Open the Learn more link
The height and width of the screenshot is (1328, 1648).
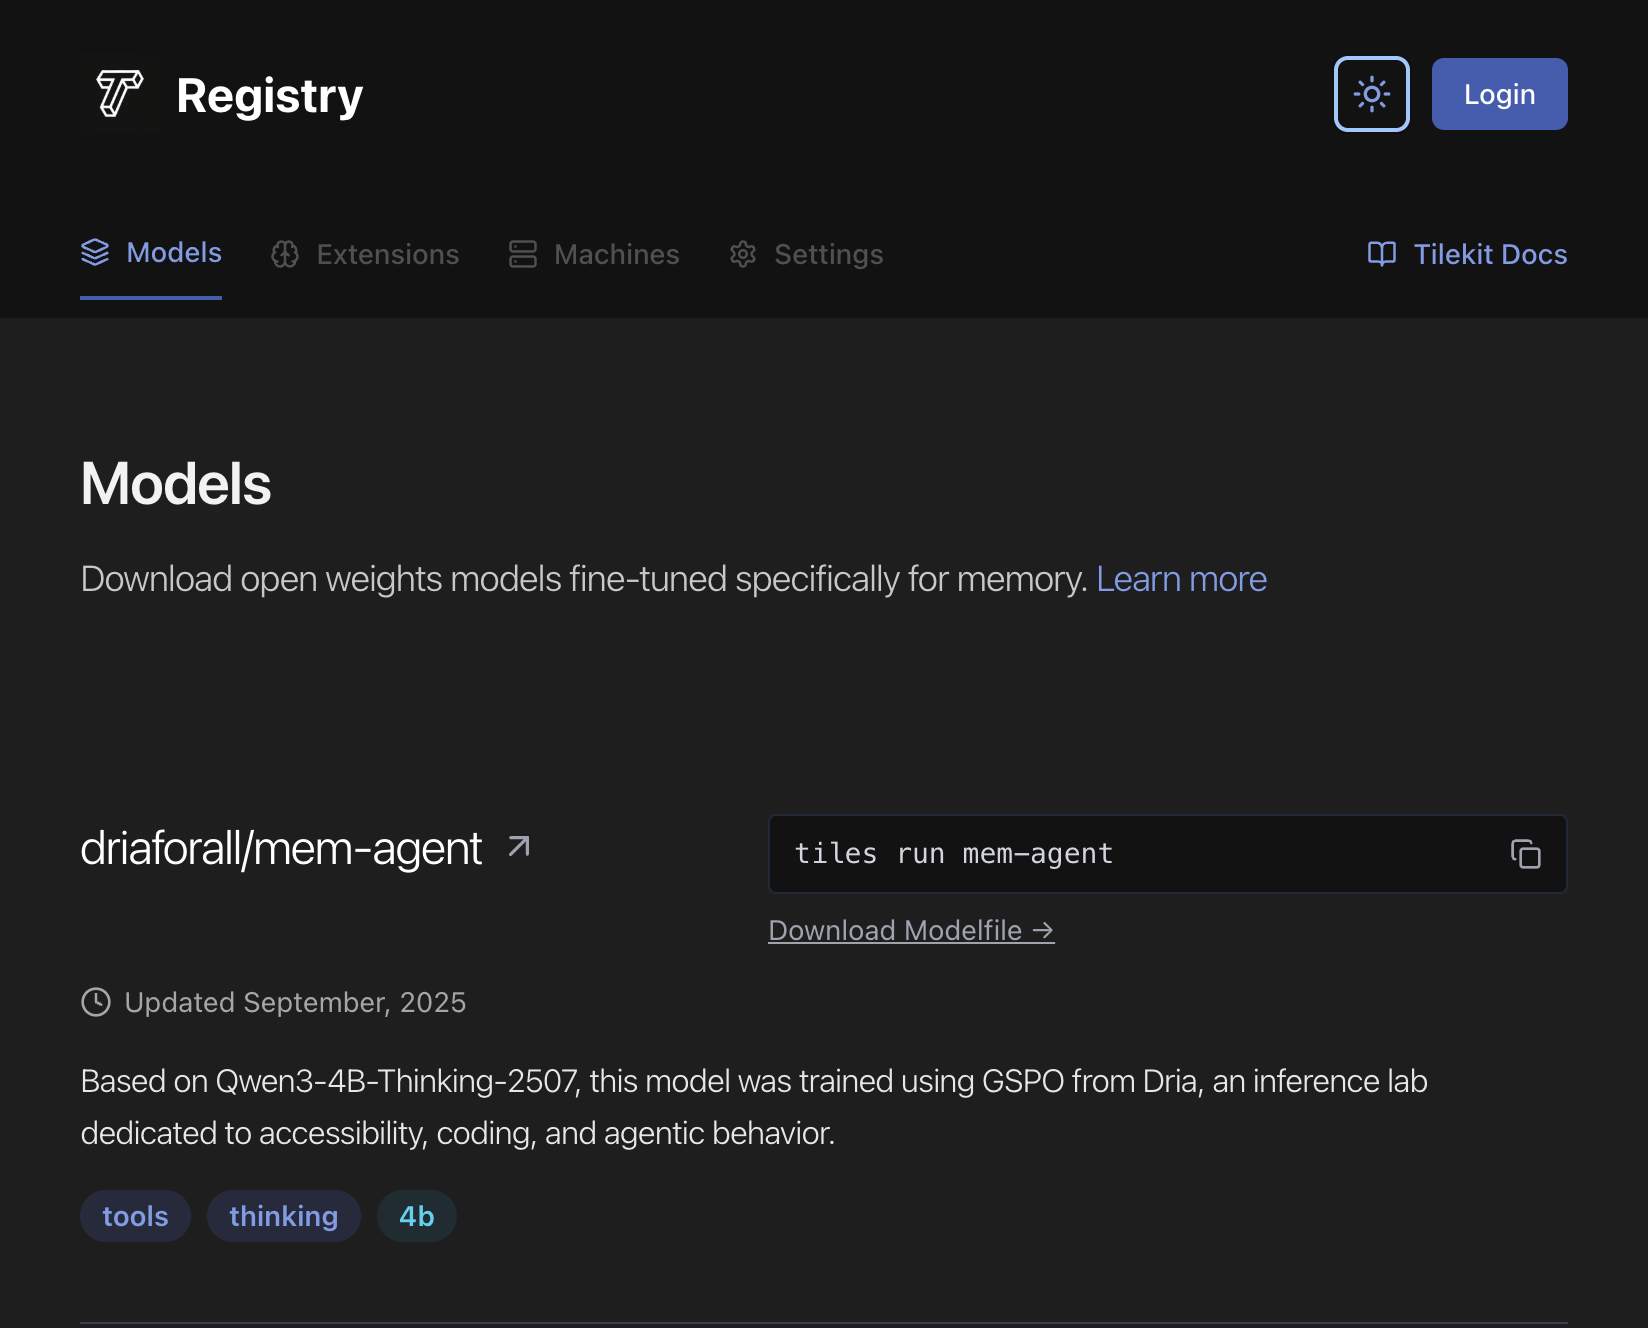1181,578
